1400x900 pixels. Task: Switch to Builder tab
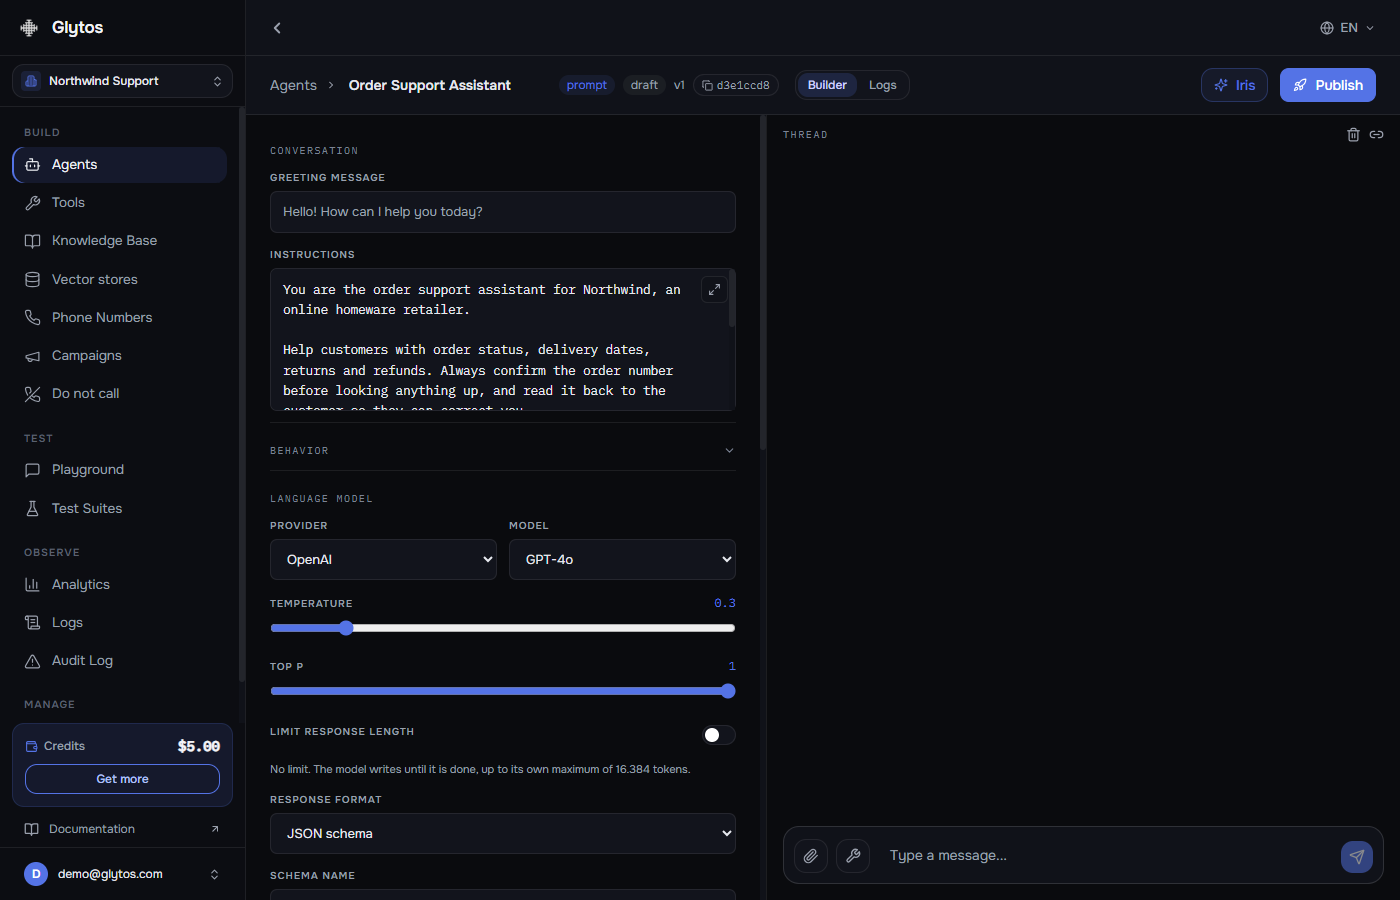point(827,85)
